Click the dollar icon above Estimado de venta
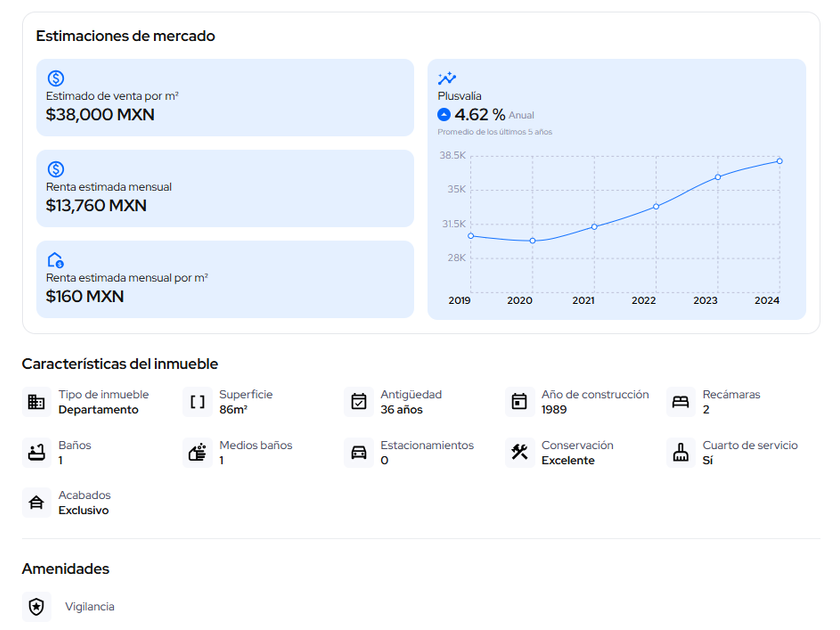 56,78
